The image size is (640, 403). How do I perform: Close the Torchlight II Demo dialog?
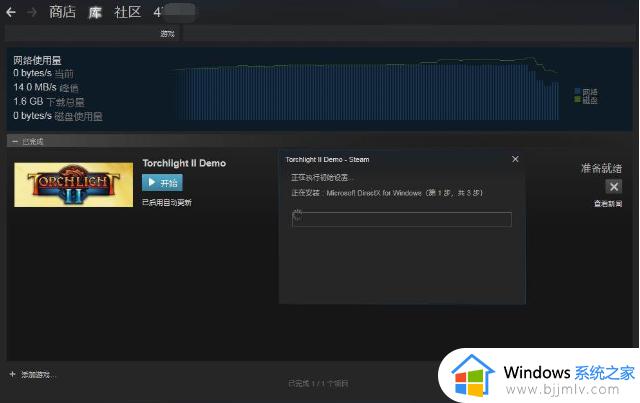pyautogui.click(x=516, y=159)
